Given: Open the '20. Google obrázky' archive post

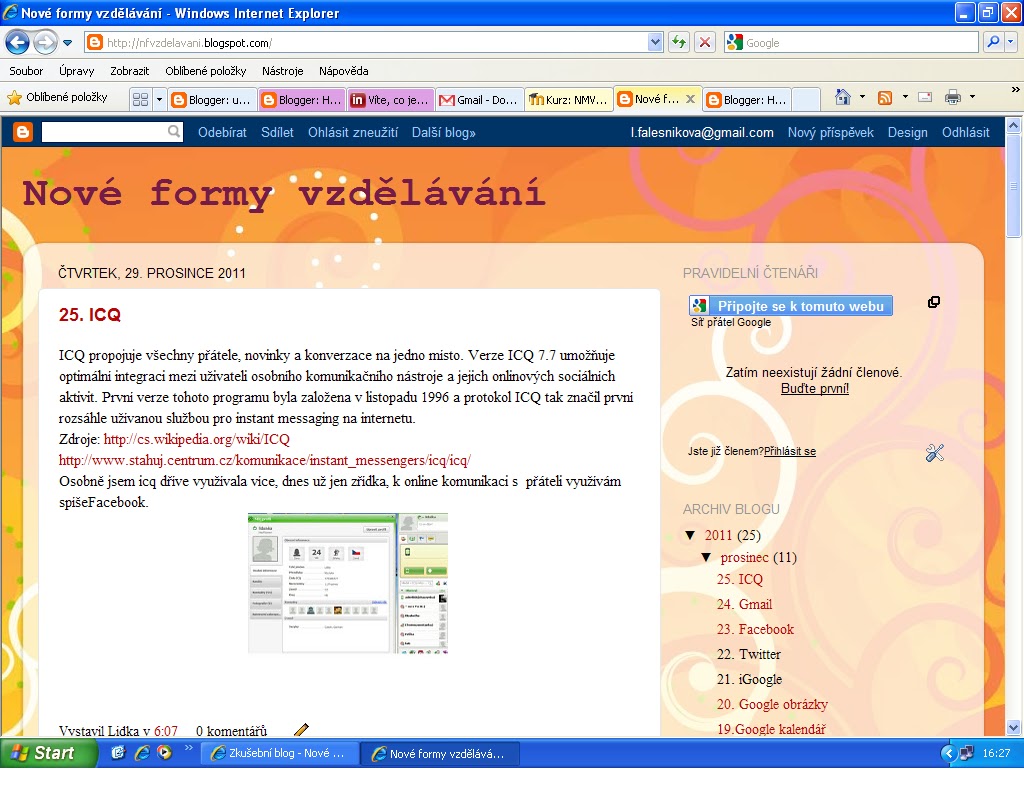Looking at the screenshot, I should 772,704.
